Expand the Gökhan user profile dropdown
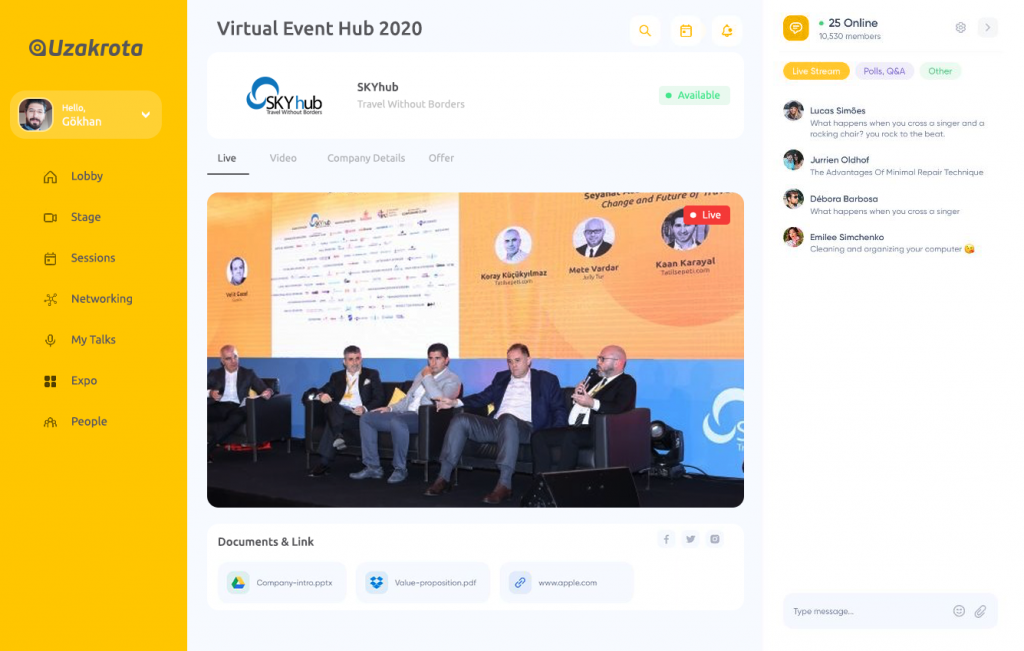This screenshot has width=1024, height=651. coord(145,115)
